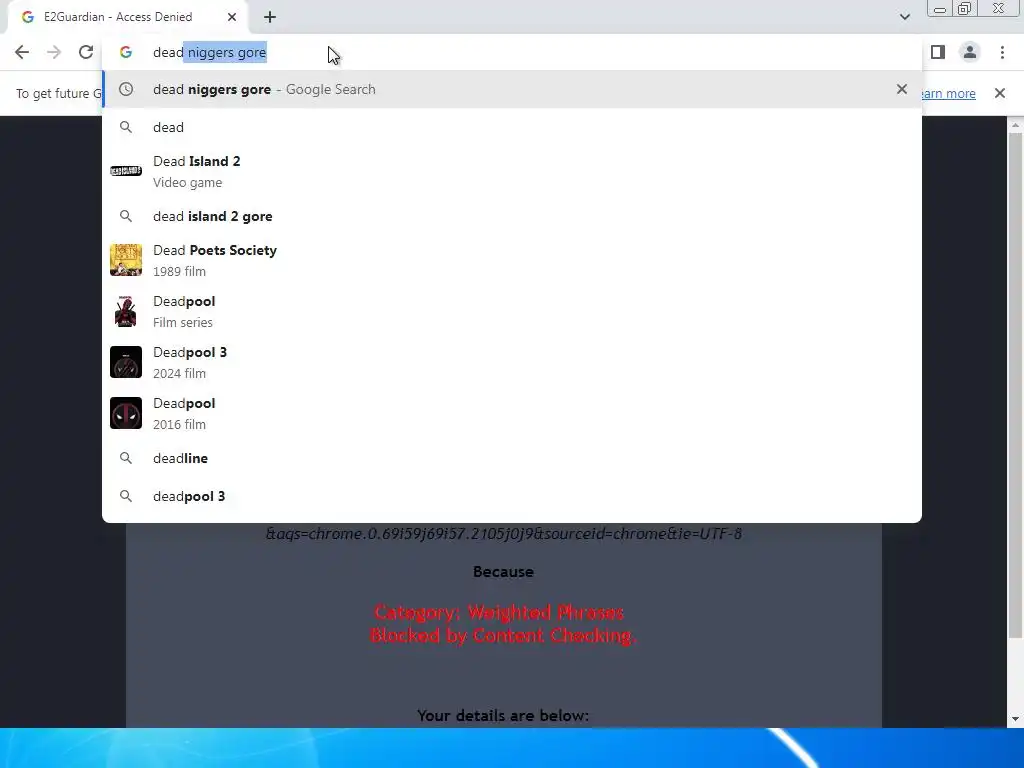Open the Learn more link in the infobar
Screen dimensions: 1024x768
point(948,93)
